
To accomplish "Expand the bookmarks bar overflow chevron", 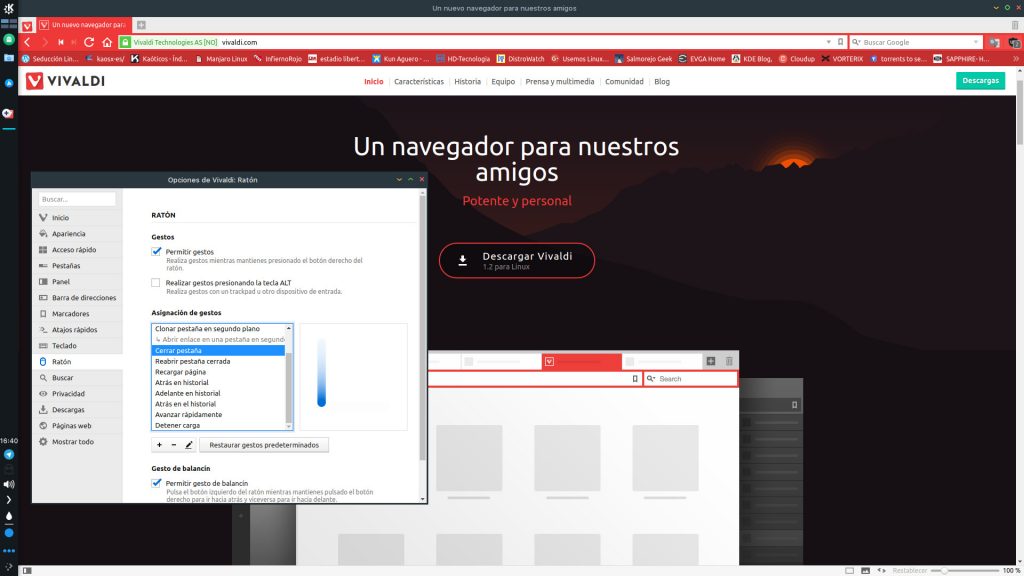I will pyautogui.click(x=1014, y=58).
